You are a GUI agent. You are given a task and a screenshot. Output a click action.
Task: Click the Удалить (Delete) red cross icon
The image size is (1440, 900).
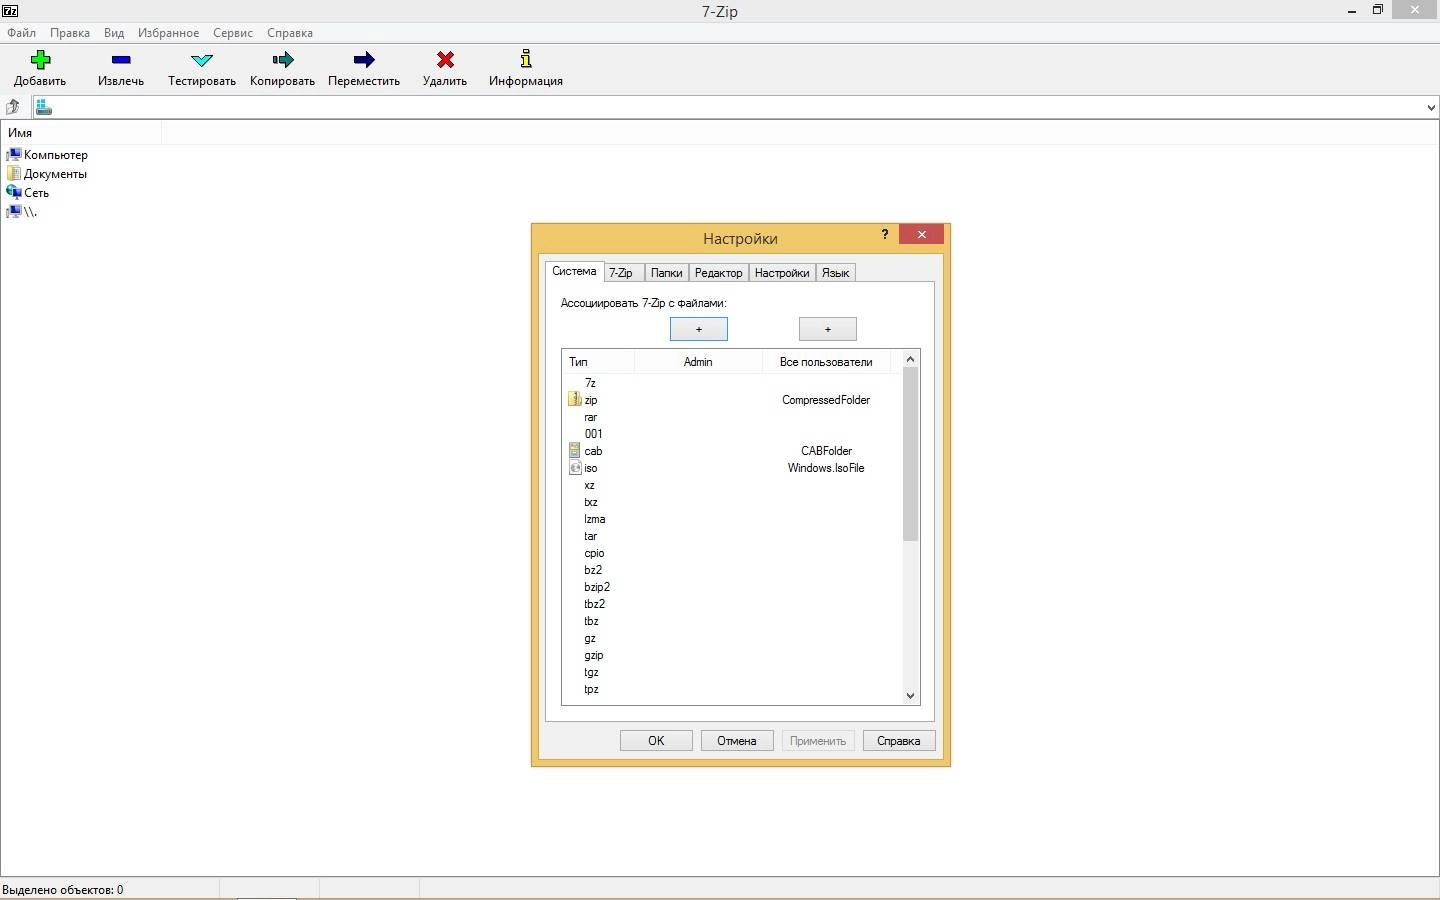(x=445, y=60)
